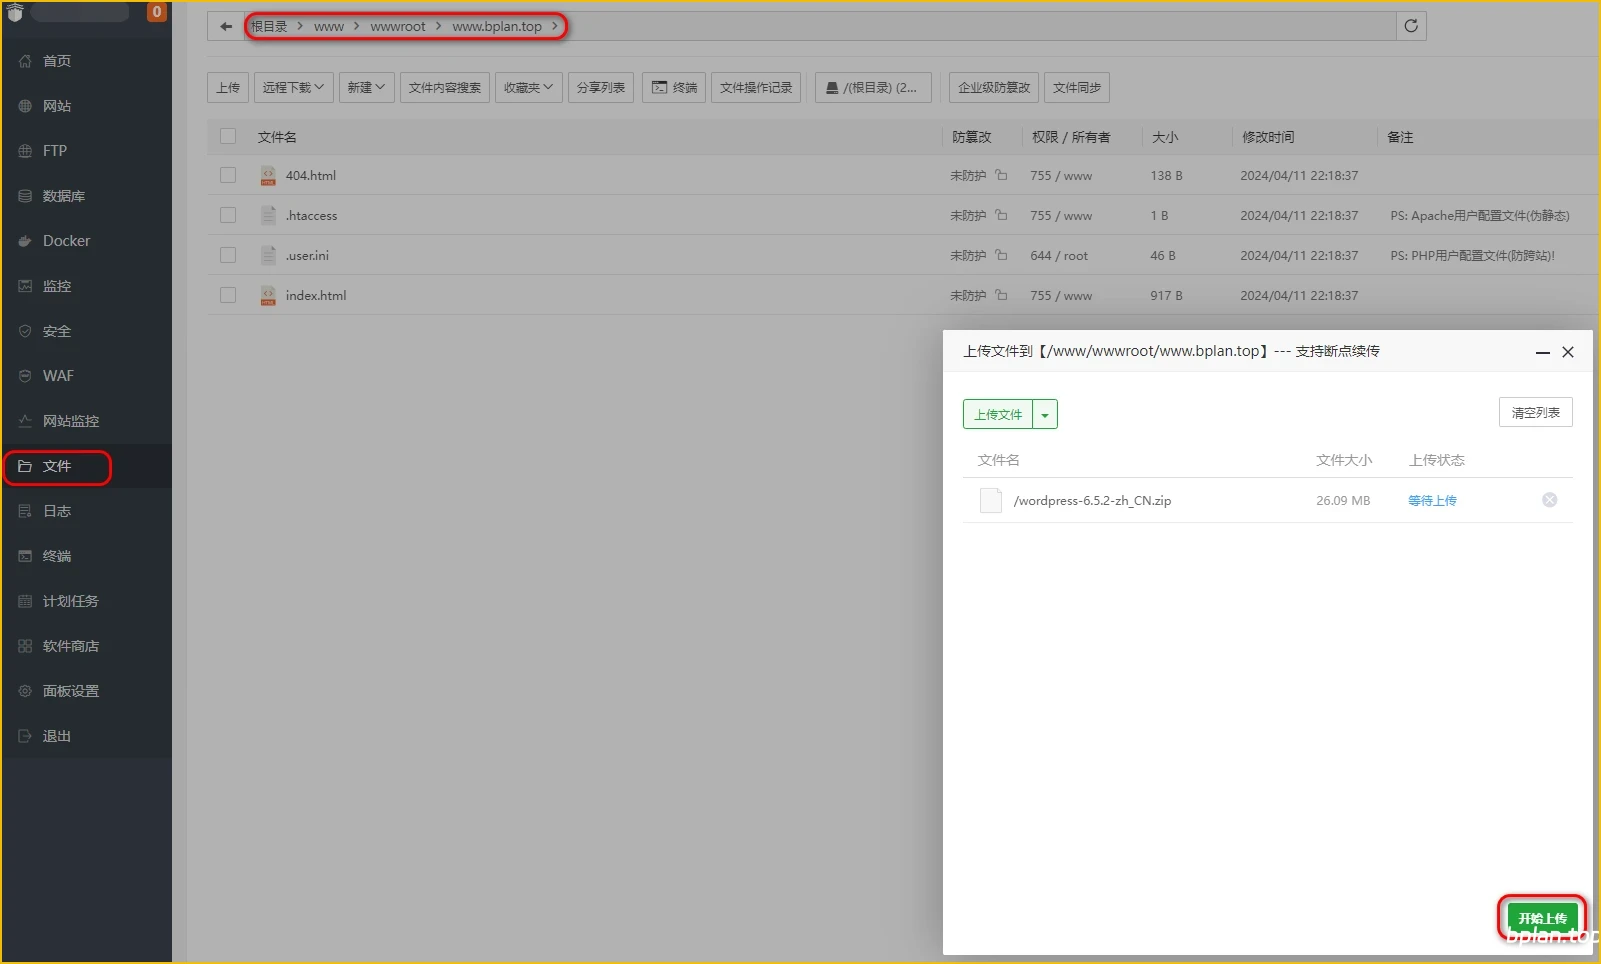This screenshot has width=1601, height=964.
Task: Open the 分享列表 button
Action: click(600, 88)
